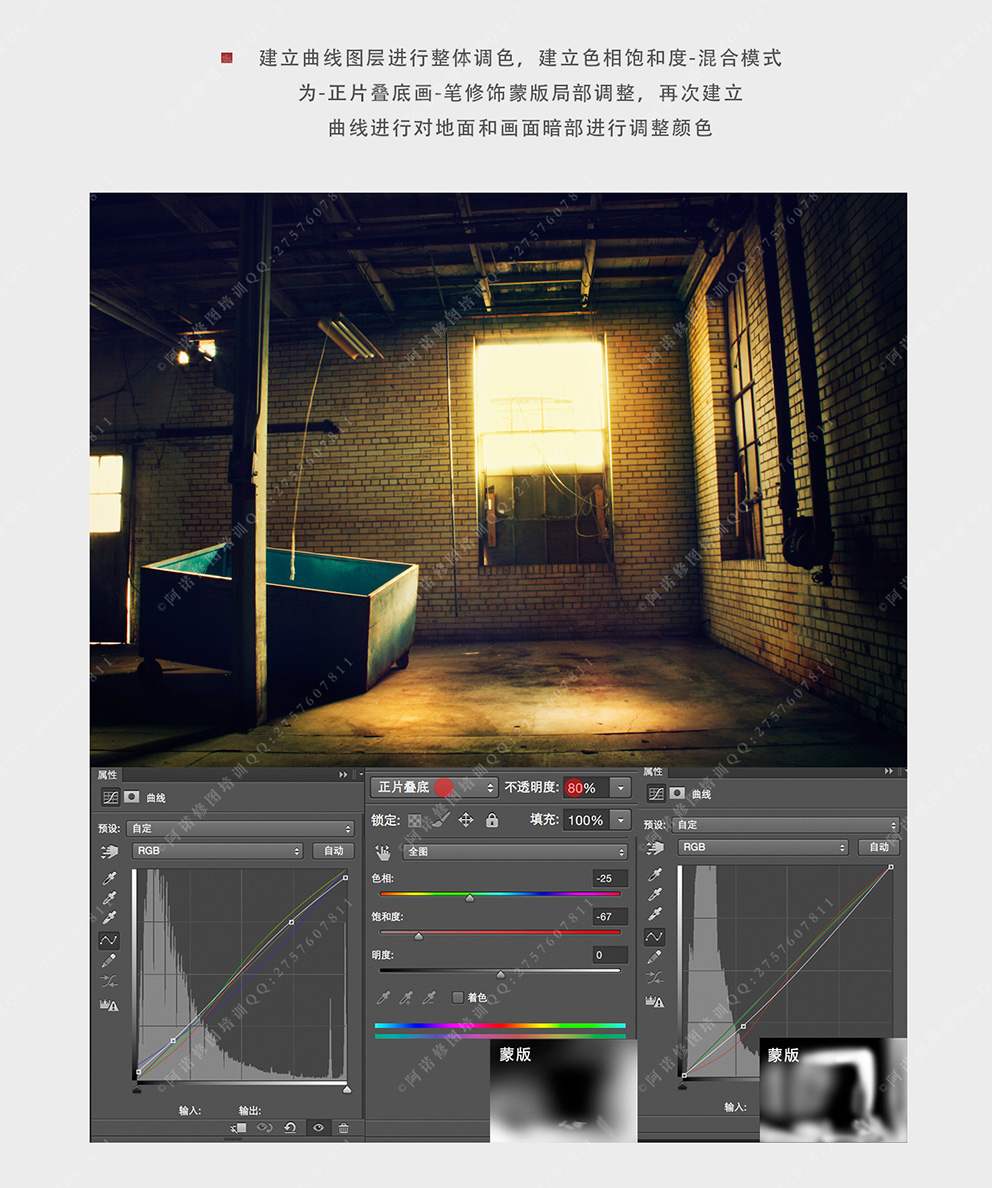992x1188 pixels.
Task: Click 自动 auto button in right curves panel
Action: [879, 847]
